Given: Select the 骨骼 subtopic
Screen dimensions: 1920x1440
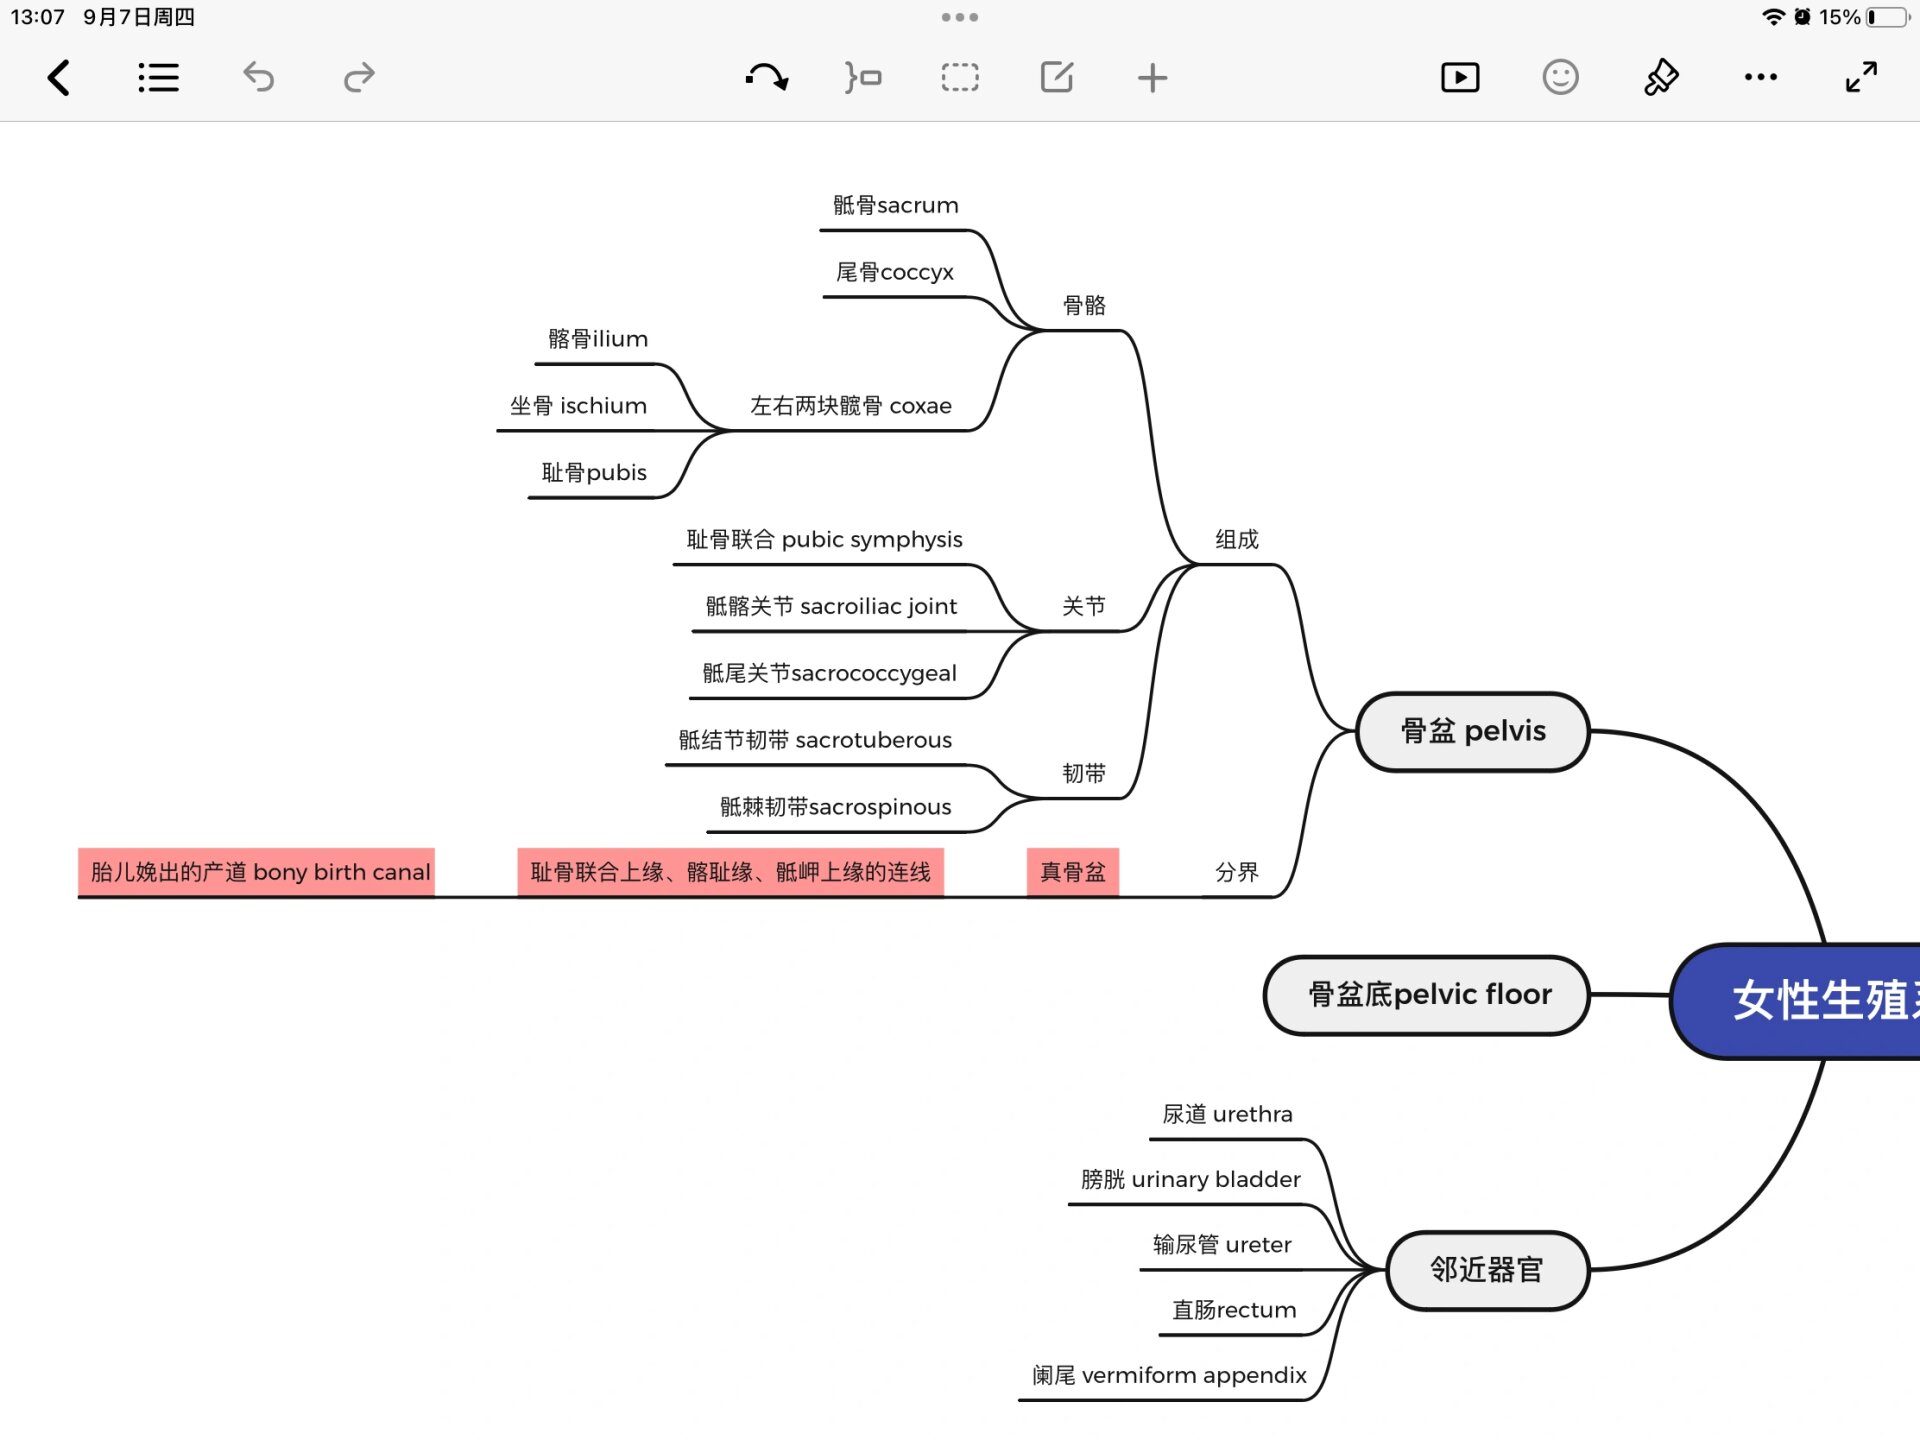Looking at the screenshot, I should 1084,305.
